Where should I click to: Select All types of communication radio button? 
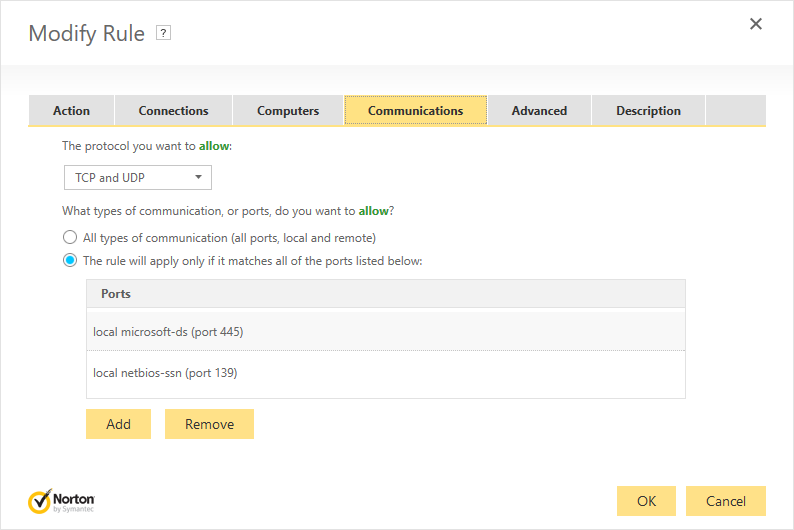[x=70, y=237]
